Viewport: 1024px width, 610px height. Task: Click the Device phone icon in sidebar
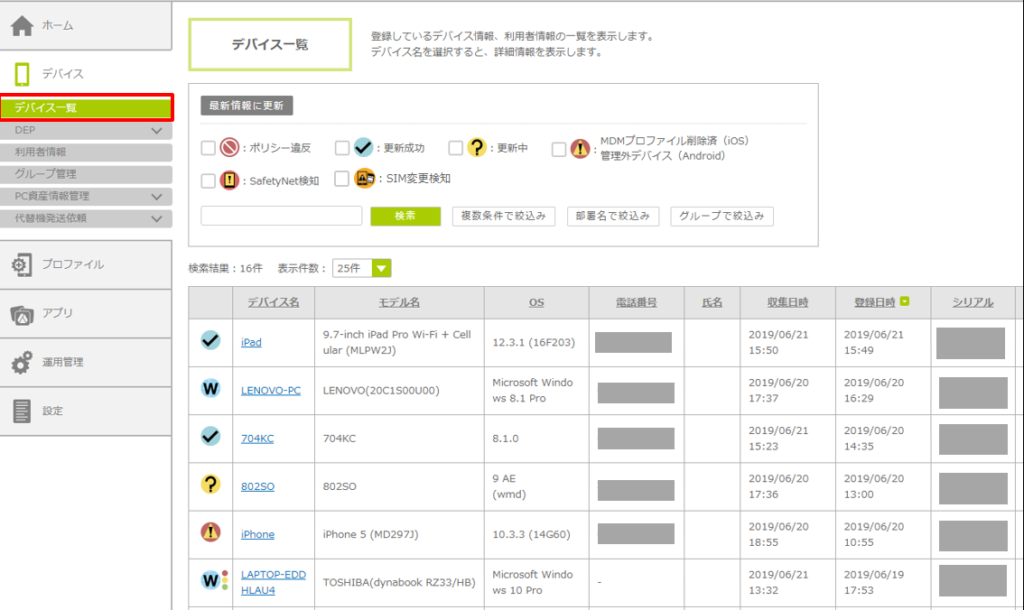point(22,74)
